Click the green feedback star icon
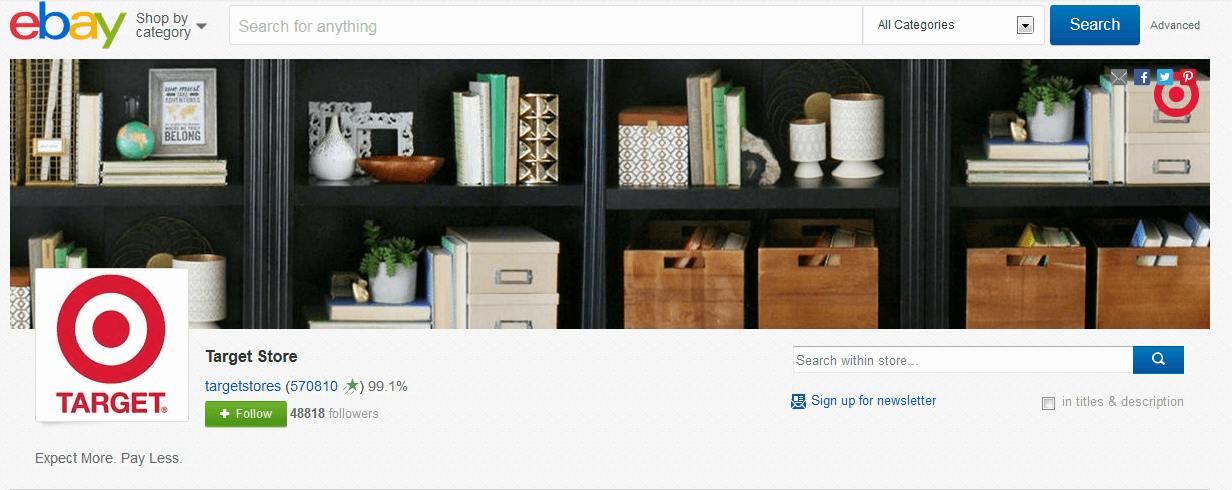 (x=352, y=386)
